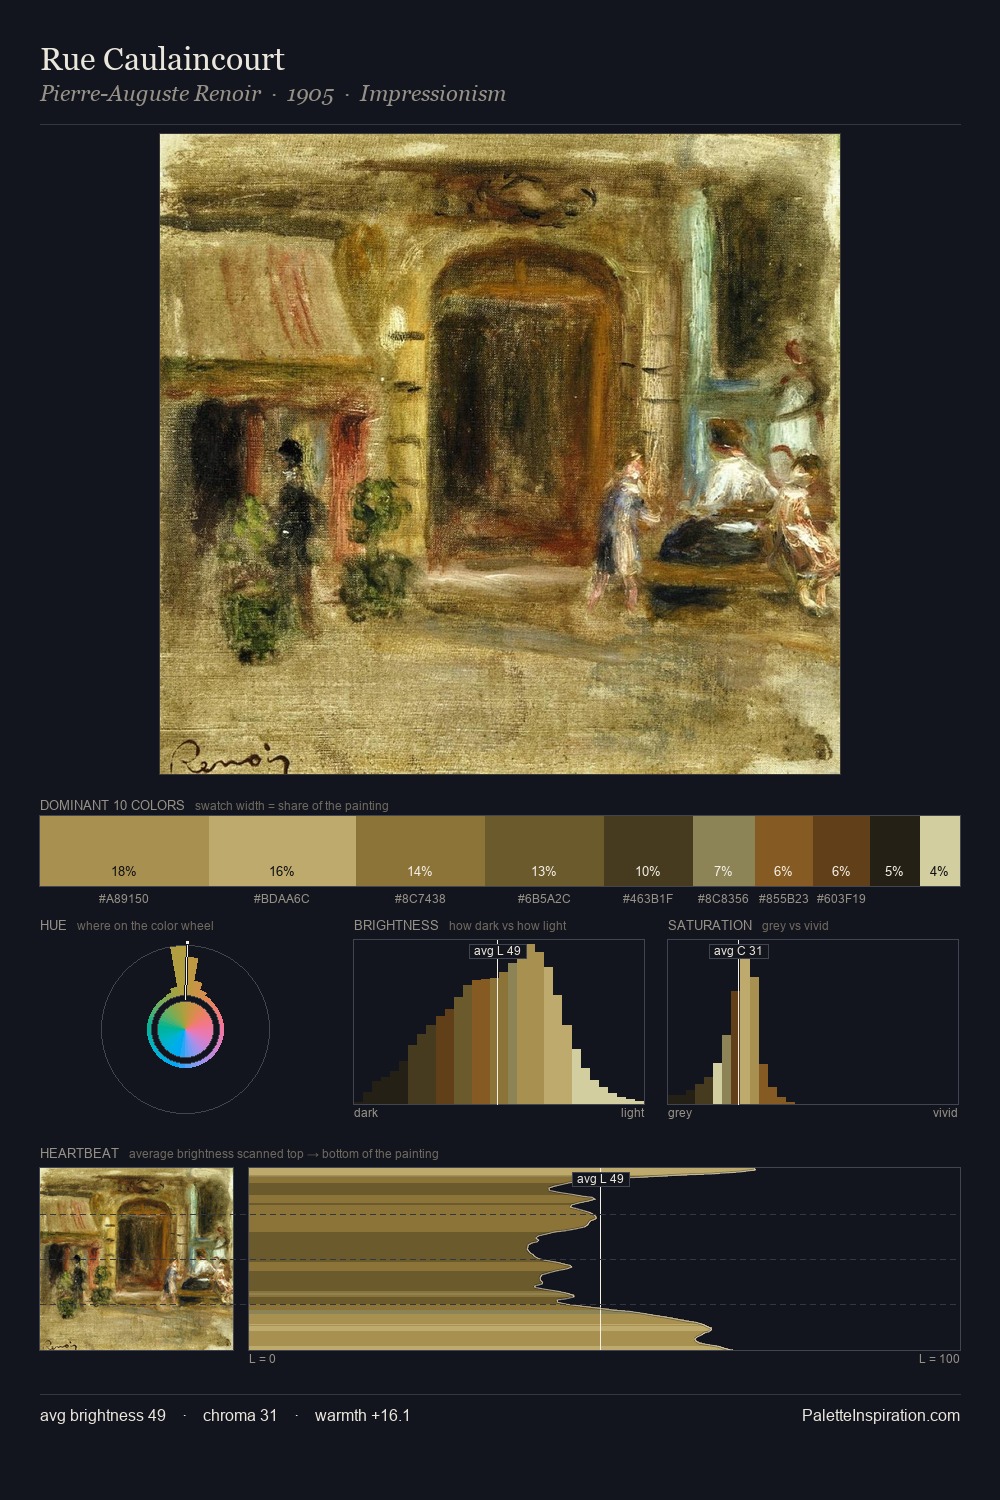Pick the 14% swatch #8C7438
The height and width of the screenshot is (1500, 1000).
tap(420, 851)
